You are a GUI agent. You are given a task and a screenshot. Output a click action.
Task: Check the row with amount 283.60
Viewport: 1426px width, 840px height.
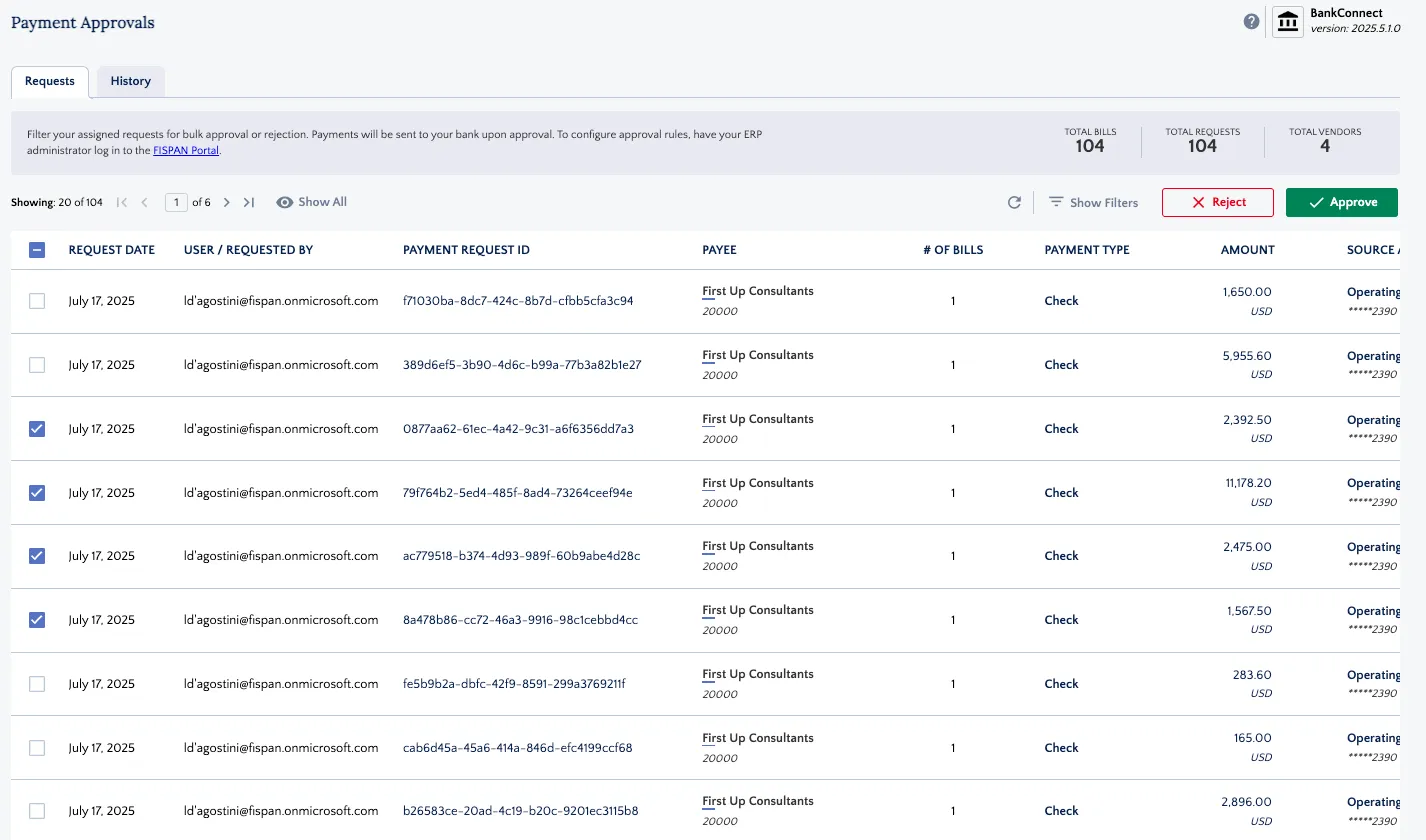pyautogui.click(x=37, y=684)
